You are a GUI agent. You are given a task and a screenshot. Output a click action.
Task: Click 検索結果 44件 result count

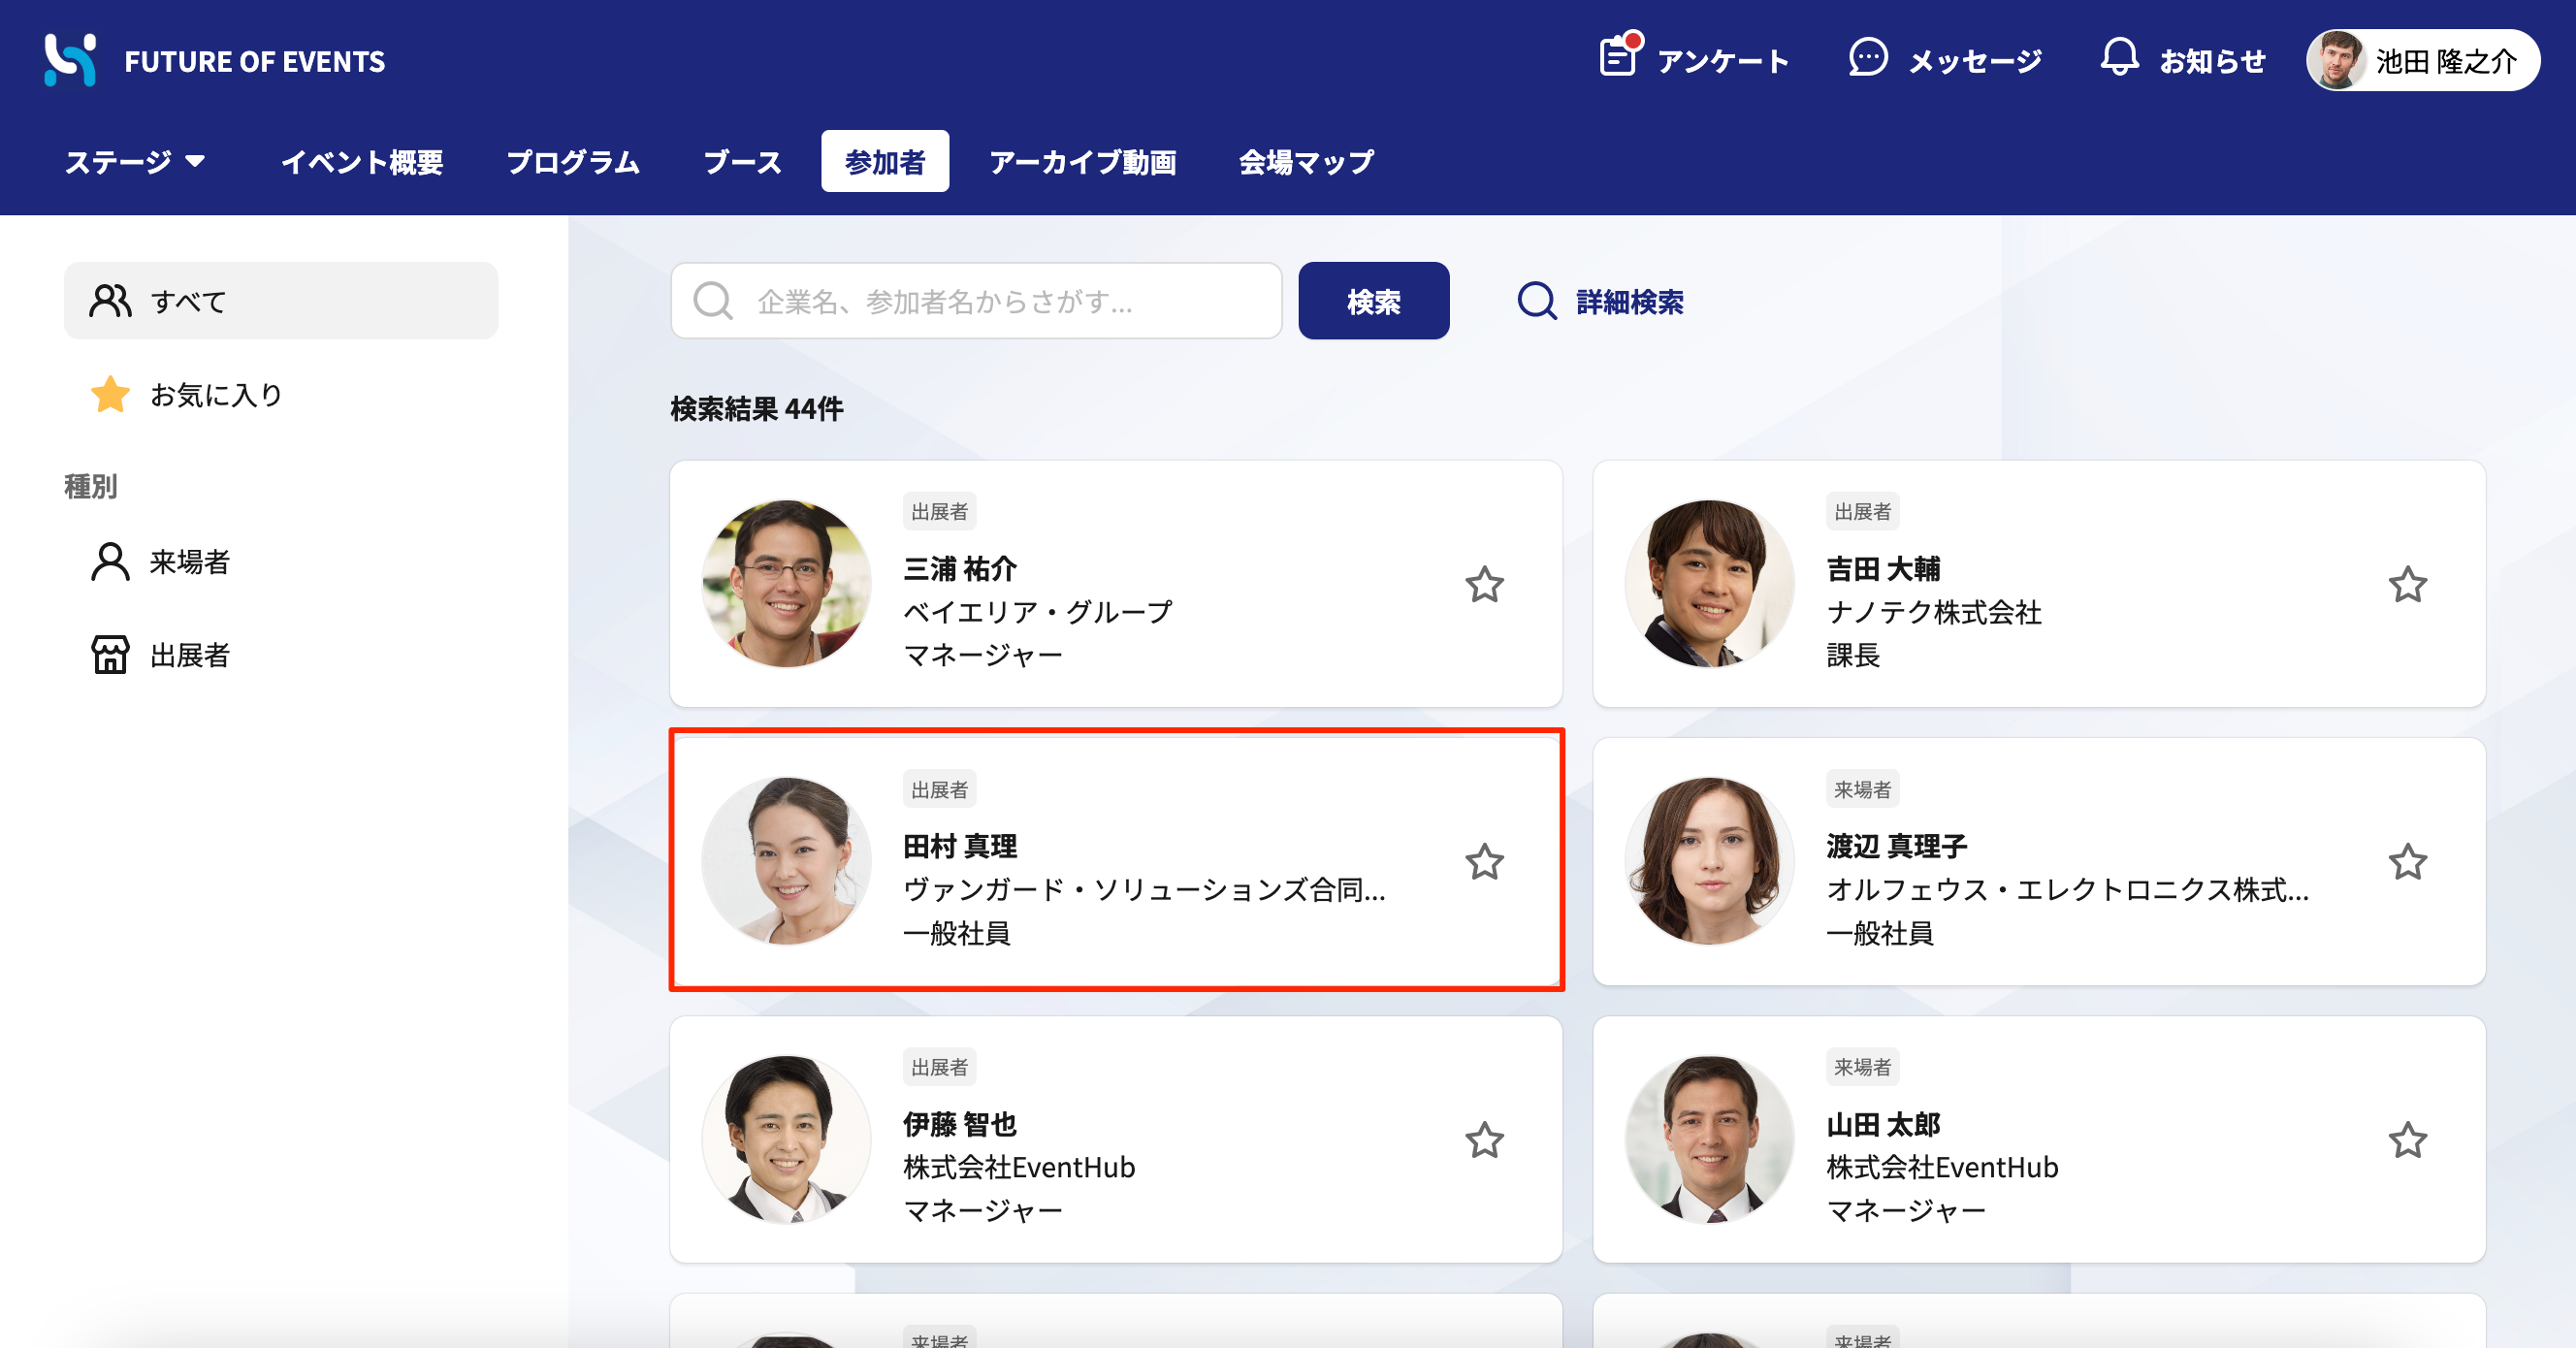coord(757,409)
